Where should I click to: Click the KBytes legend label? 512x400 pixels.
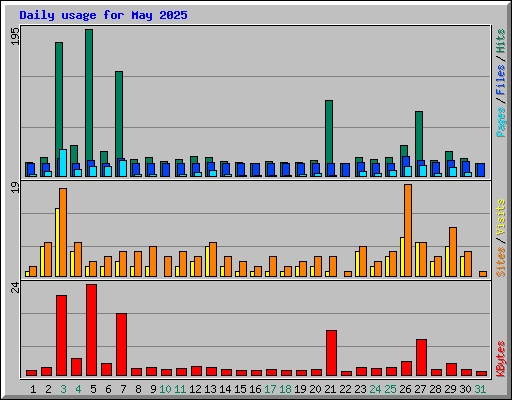[x=500, y=359]
